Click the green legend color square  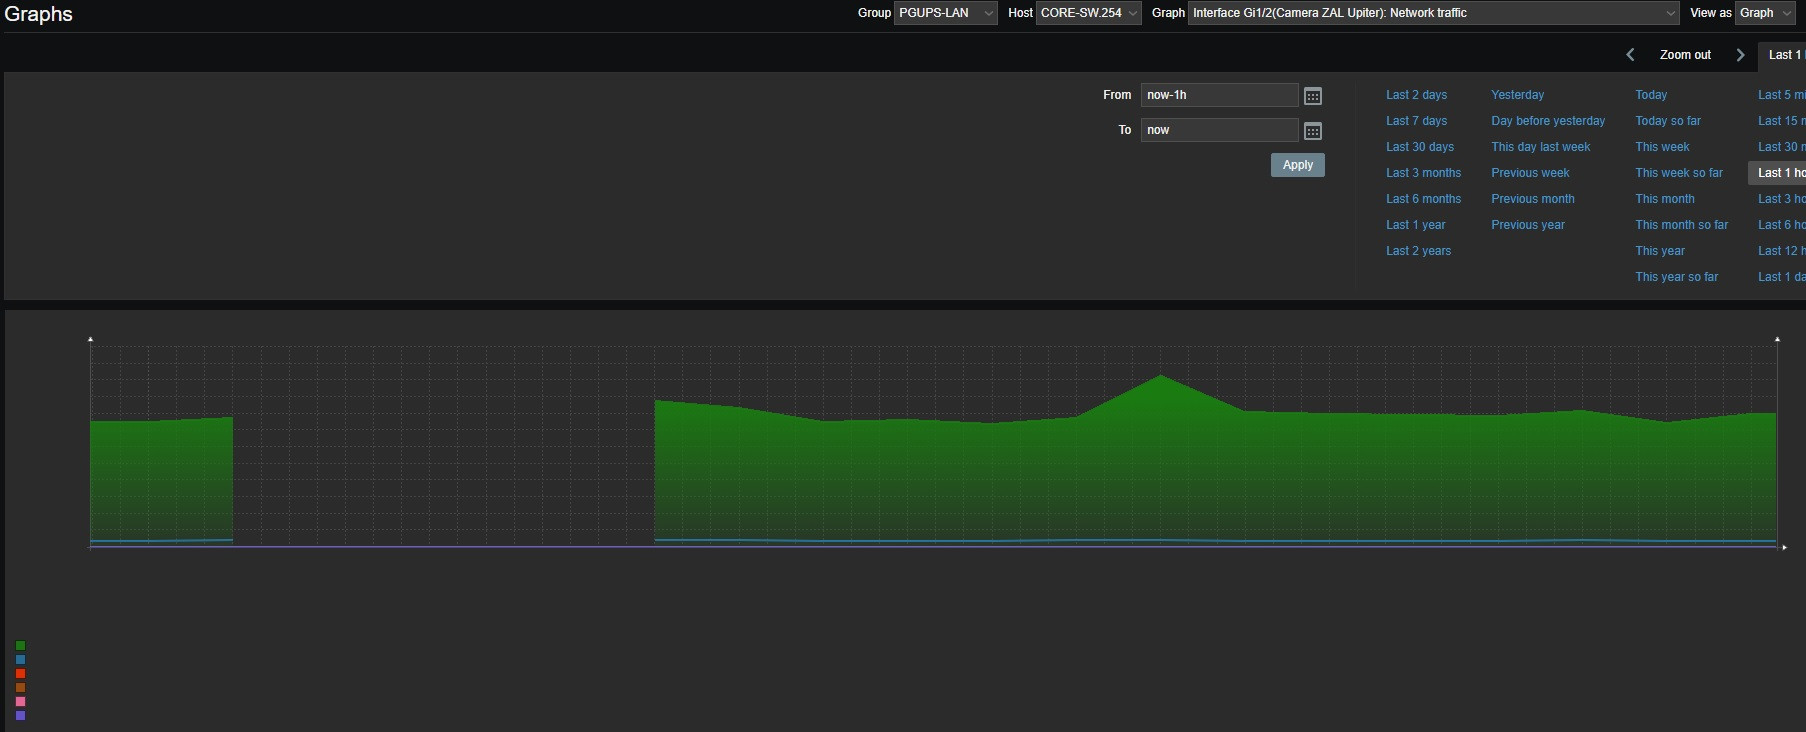coord(20,646)
